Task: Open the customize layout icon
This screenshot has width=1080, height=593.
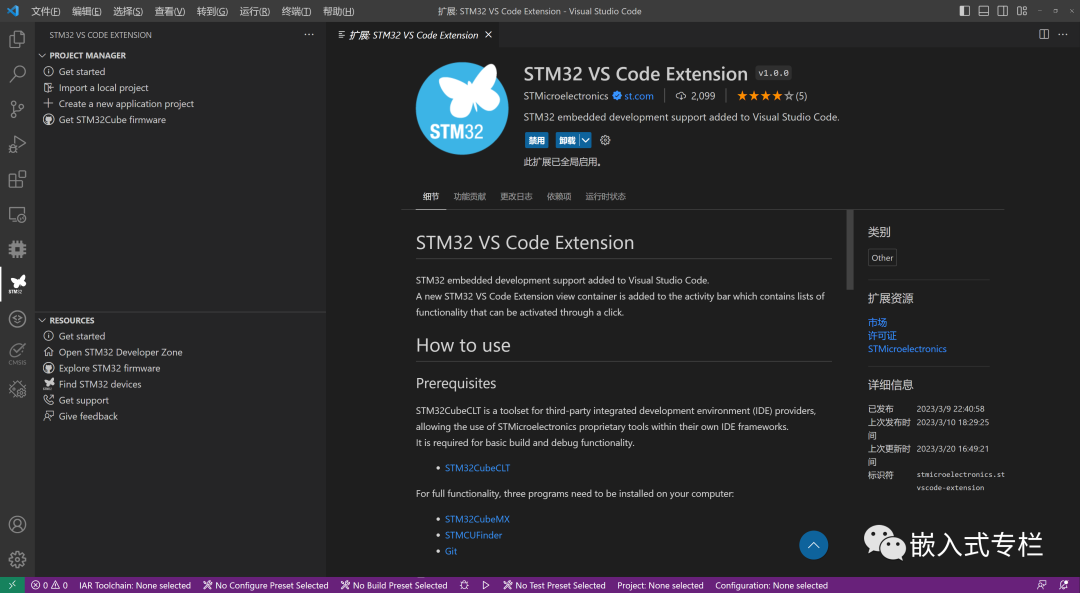Action: (1022, 11)
